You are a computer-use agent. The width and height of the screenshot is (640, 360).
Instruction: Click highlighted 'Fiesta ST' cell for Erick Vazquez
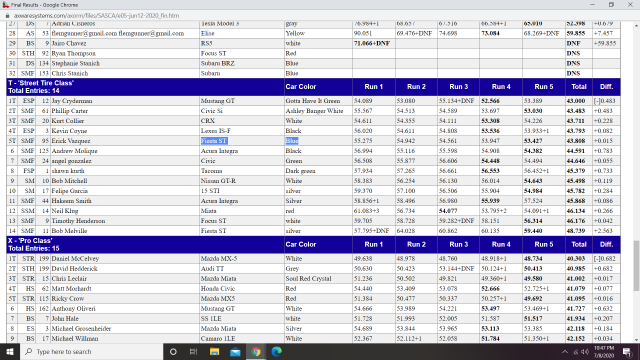(x=214, y=141)
